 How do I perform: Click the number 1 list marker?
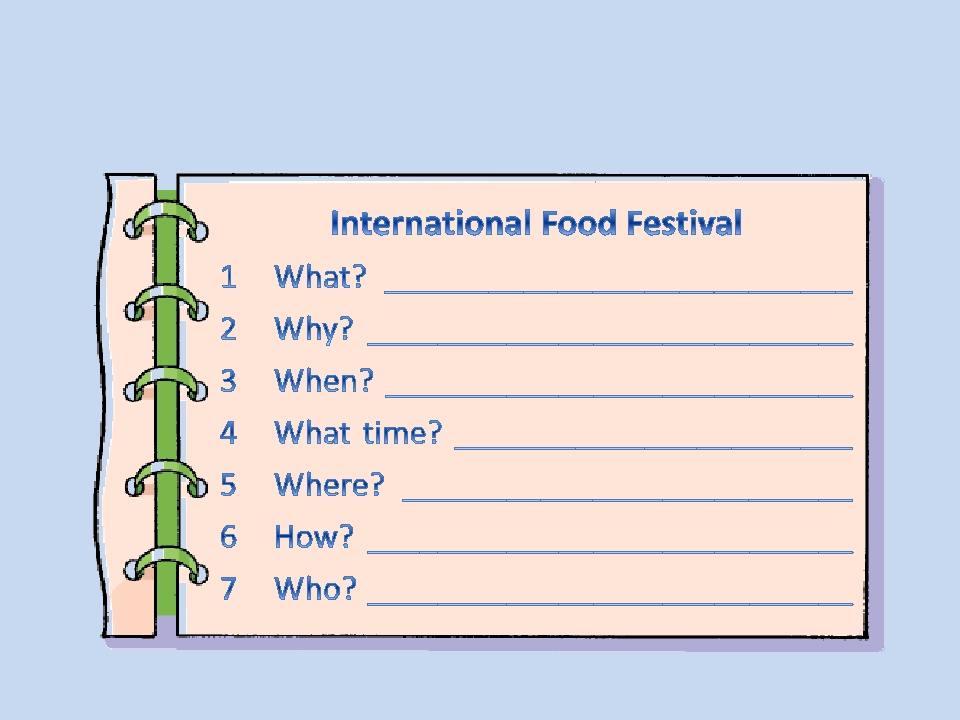(x=228, y=277)
